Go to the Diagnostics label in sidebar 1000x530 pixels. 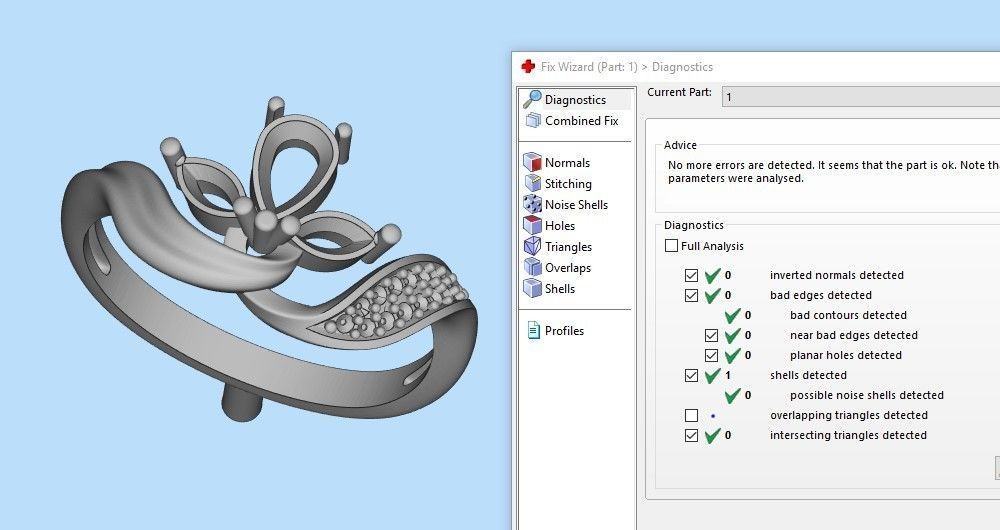click(575, 100)
